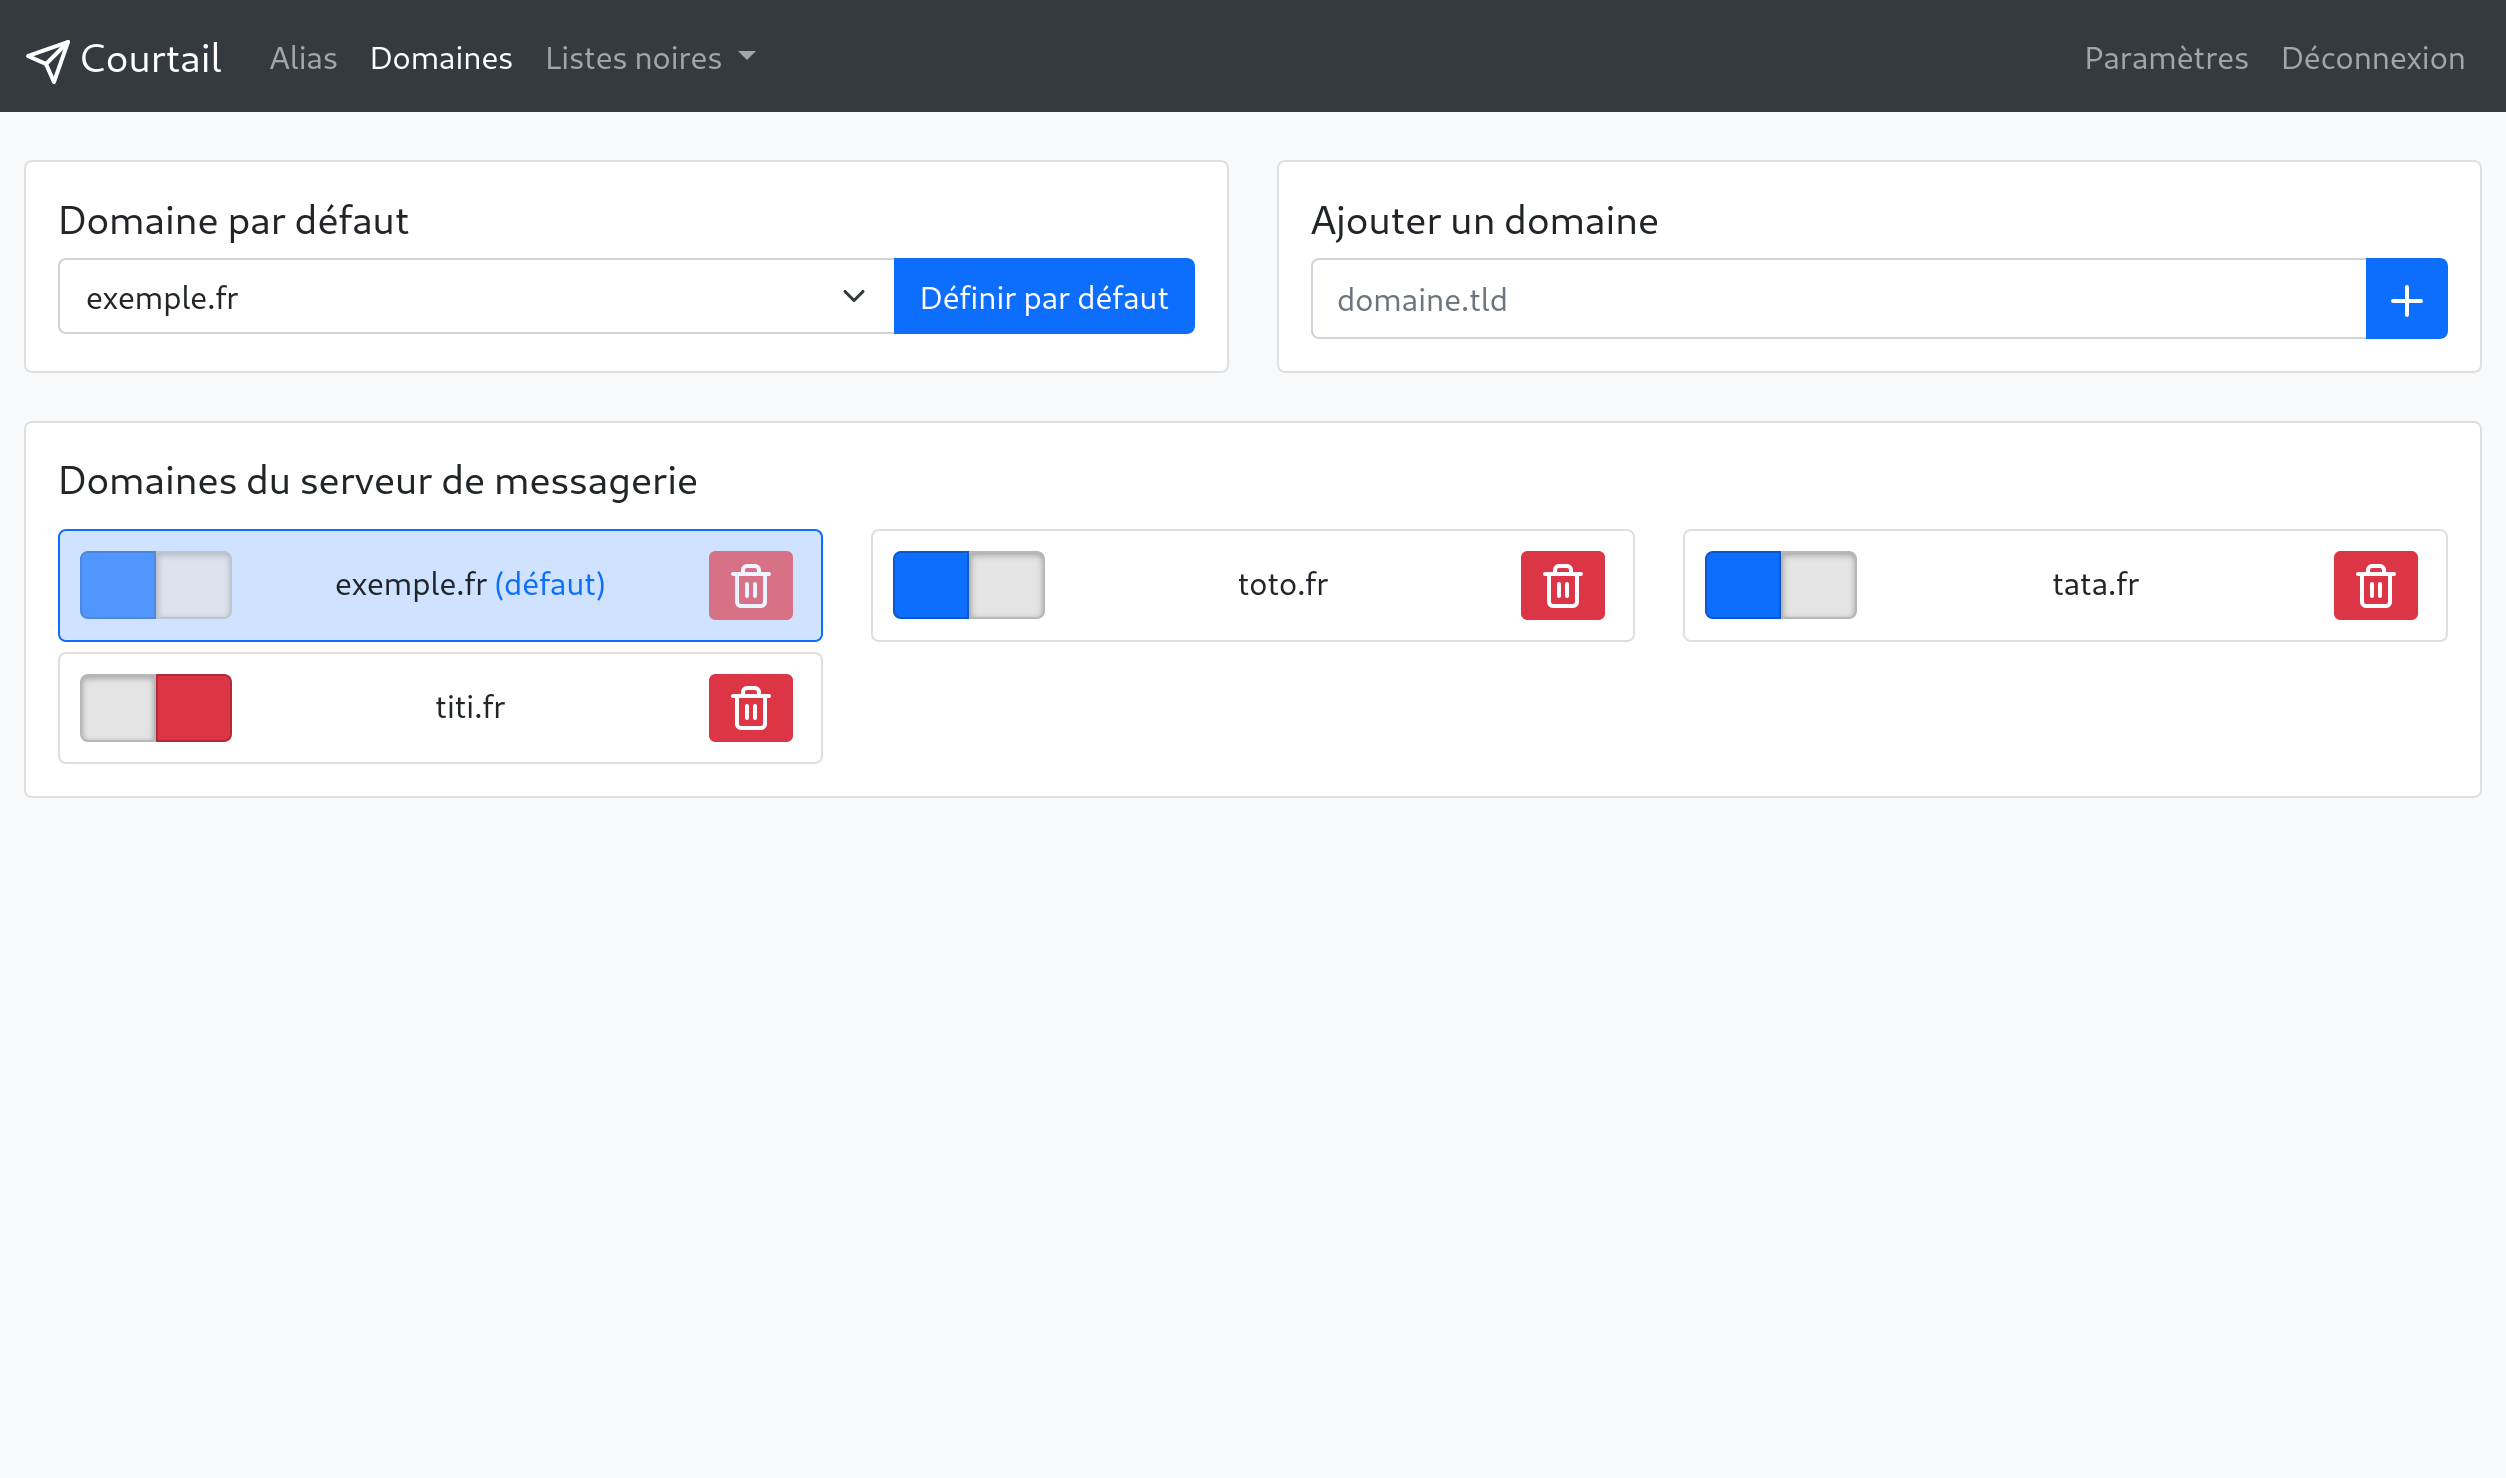Screen dimensions: 2506x1478
Task: Click Déconnexion to log out
Action: [2372, 58]
